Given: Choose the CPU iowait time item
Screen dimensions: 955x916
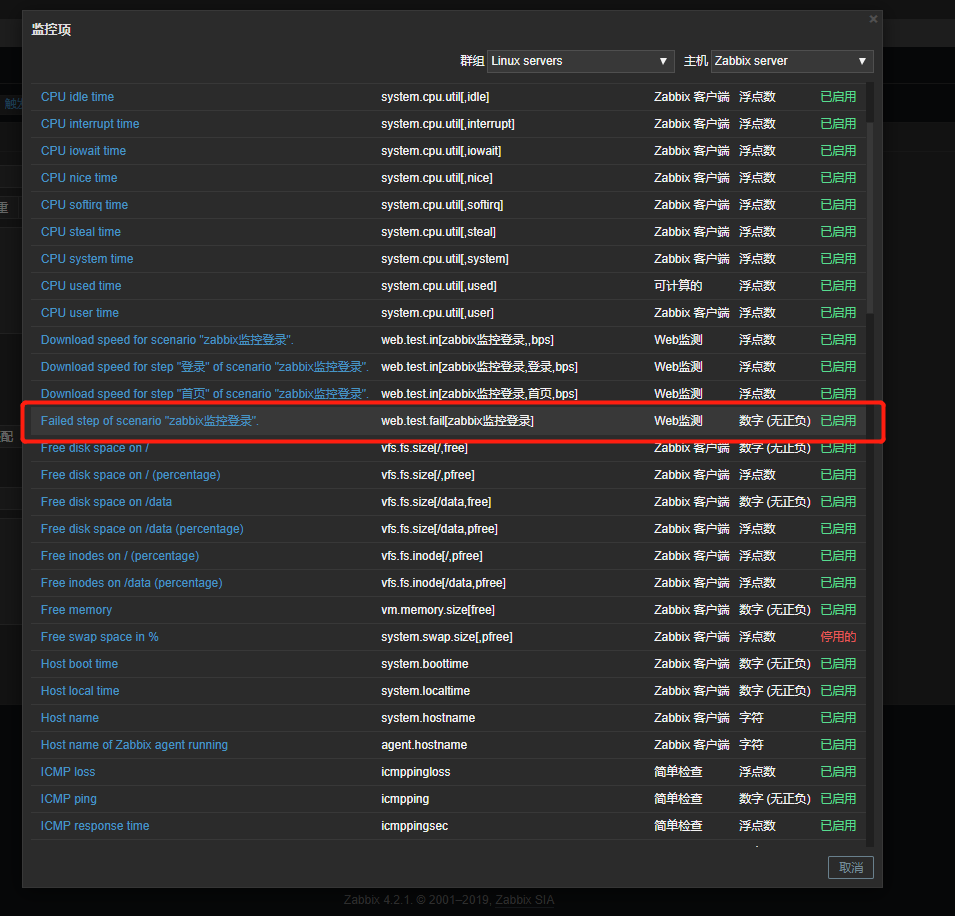Looking at the screenshot, I should 83,151.
